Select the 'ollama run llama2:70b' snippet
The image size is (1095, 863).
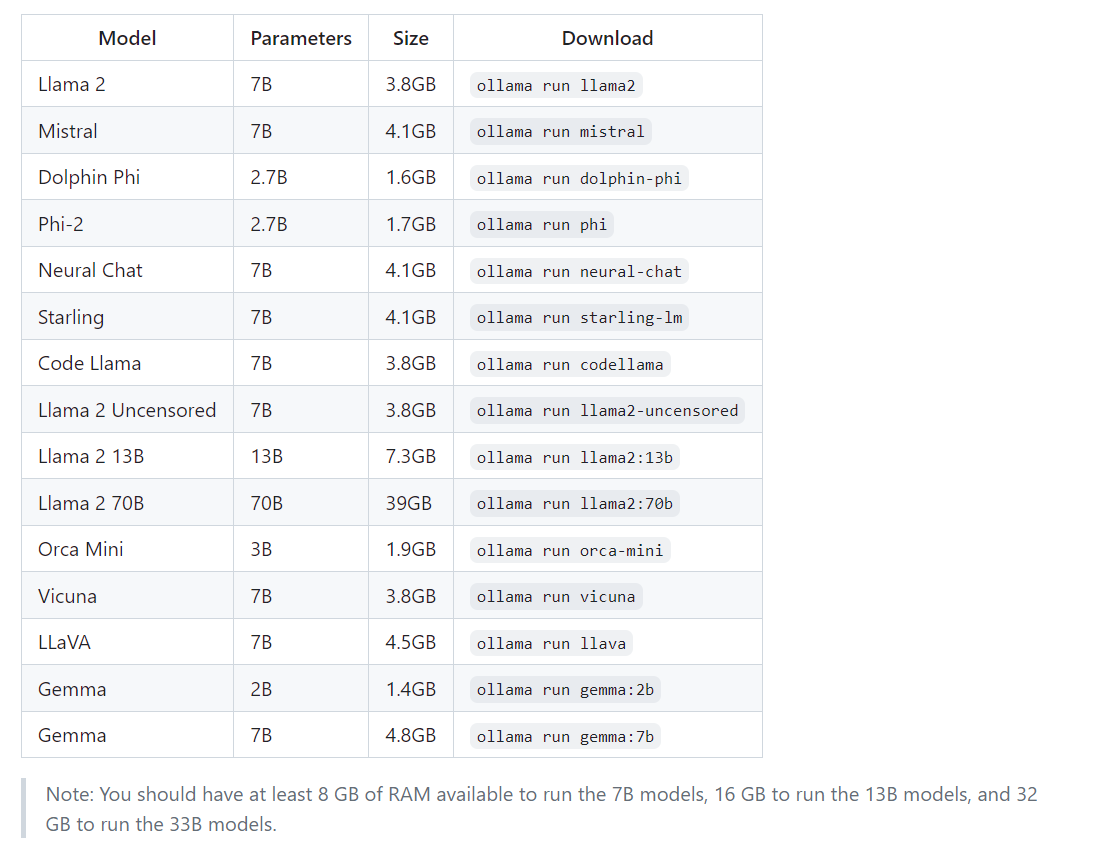[574, 503]
